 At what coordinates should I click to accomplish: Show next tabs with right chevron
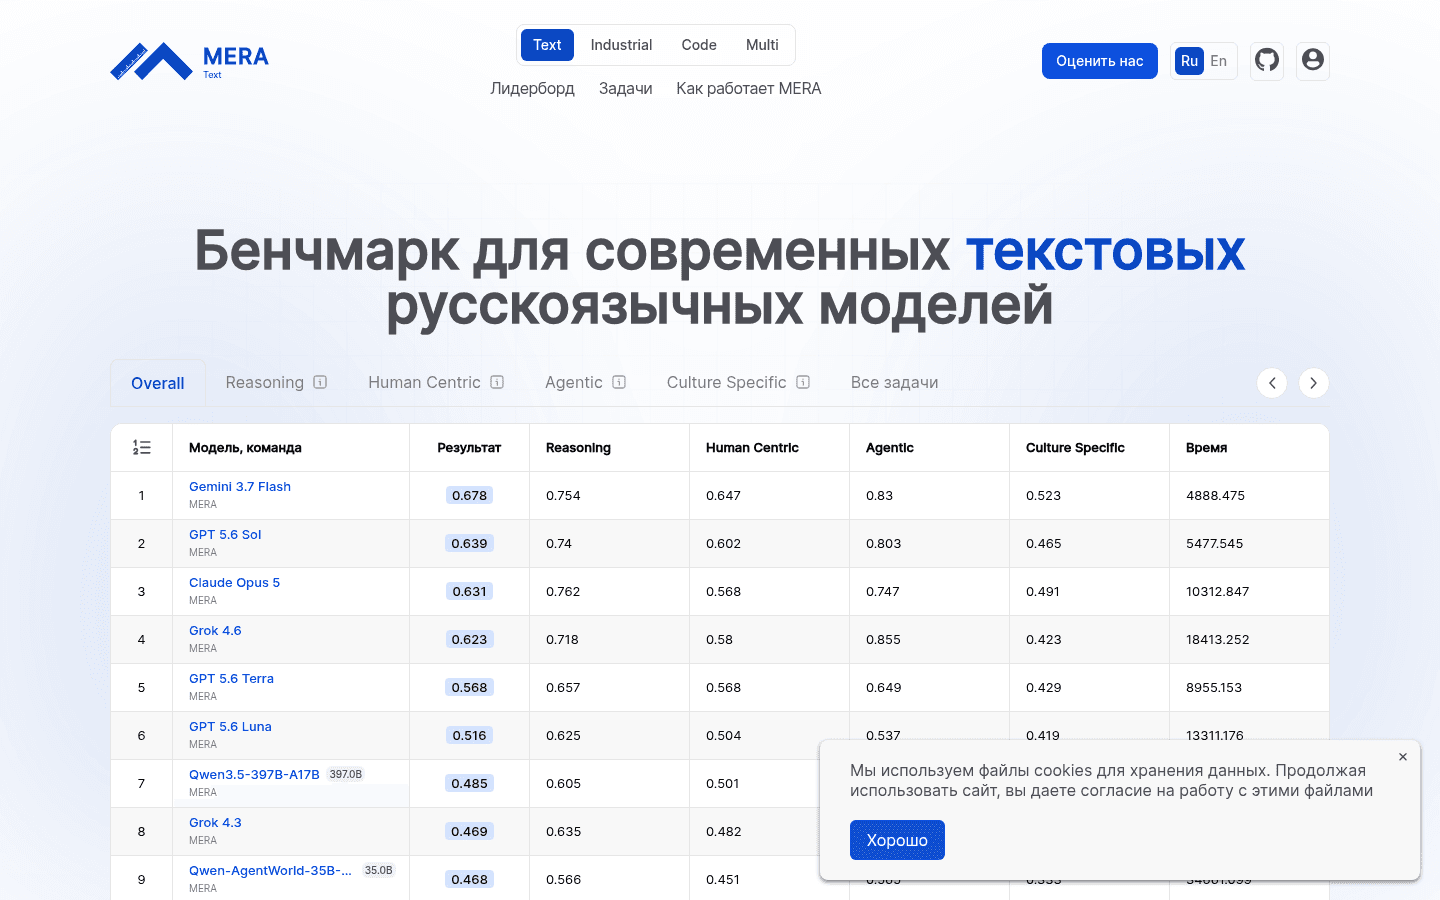(x=1313, y=383)
